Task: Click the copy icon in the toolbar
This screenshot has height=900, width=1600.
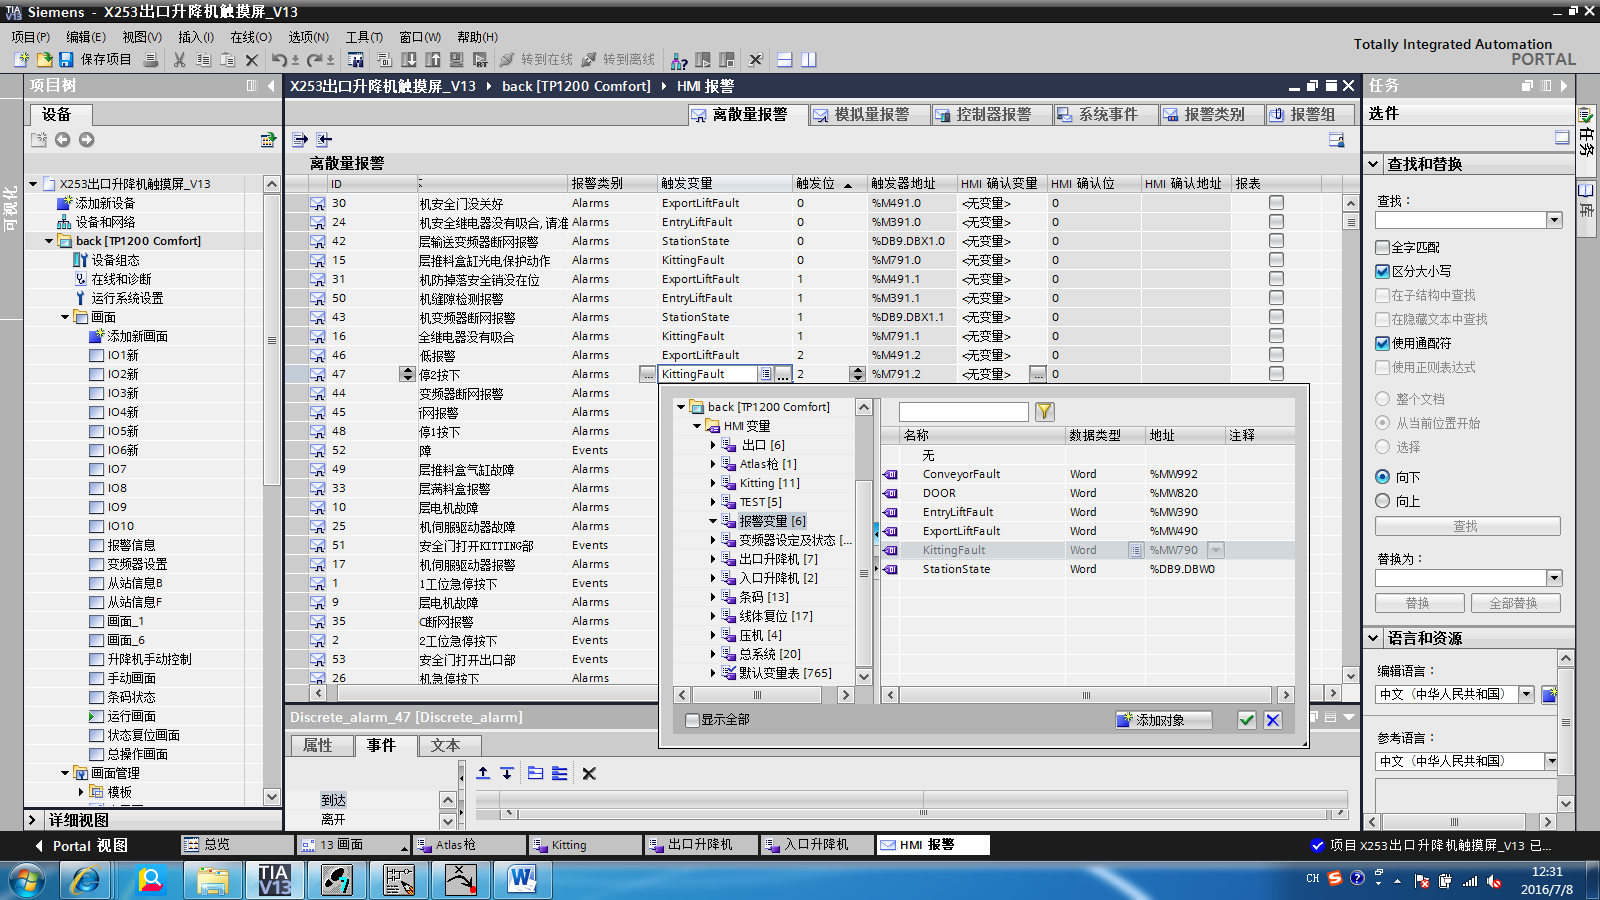Action: (204, 60)
